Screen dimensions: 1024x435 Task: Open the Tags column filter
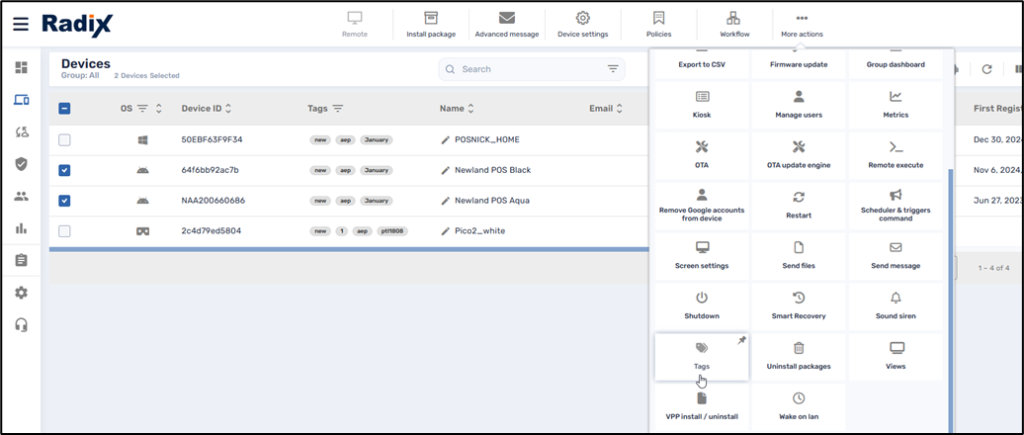338,109
